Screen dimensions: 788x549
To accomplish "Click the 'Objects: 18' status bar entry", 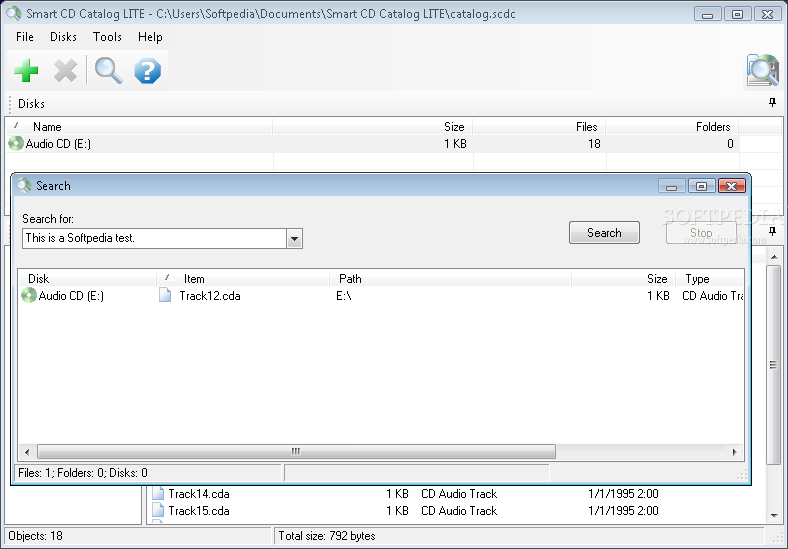I will (35, 535).
